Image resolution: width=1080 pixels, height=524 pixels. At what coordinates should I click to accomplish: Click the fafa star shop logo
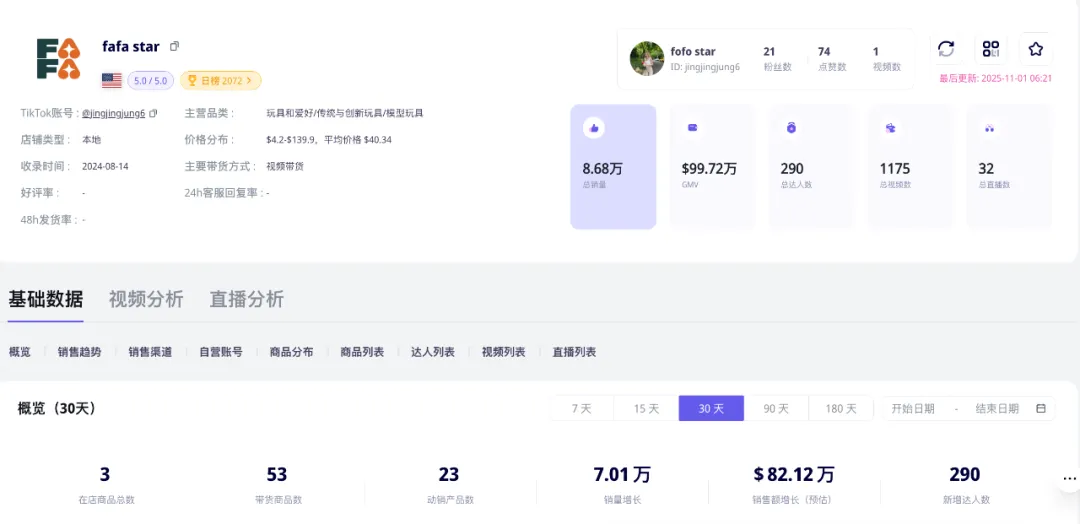pyautogui.click(x=59, y=59)
